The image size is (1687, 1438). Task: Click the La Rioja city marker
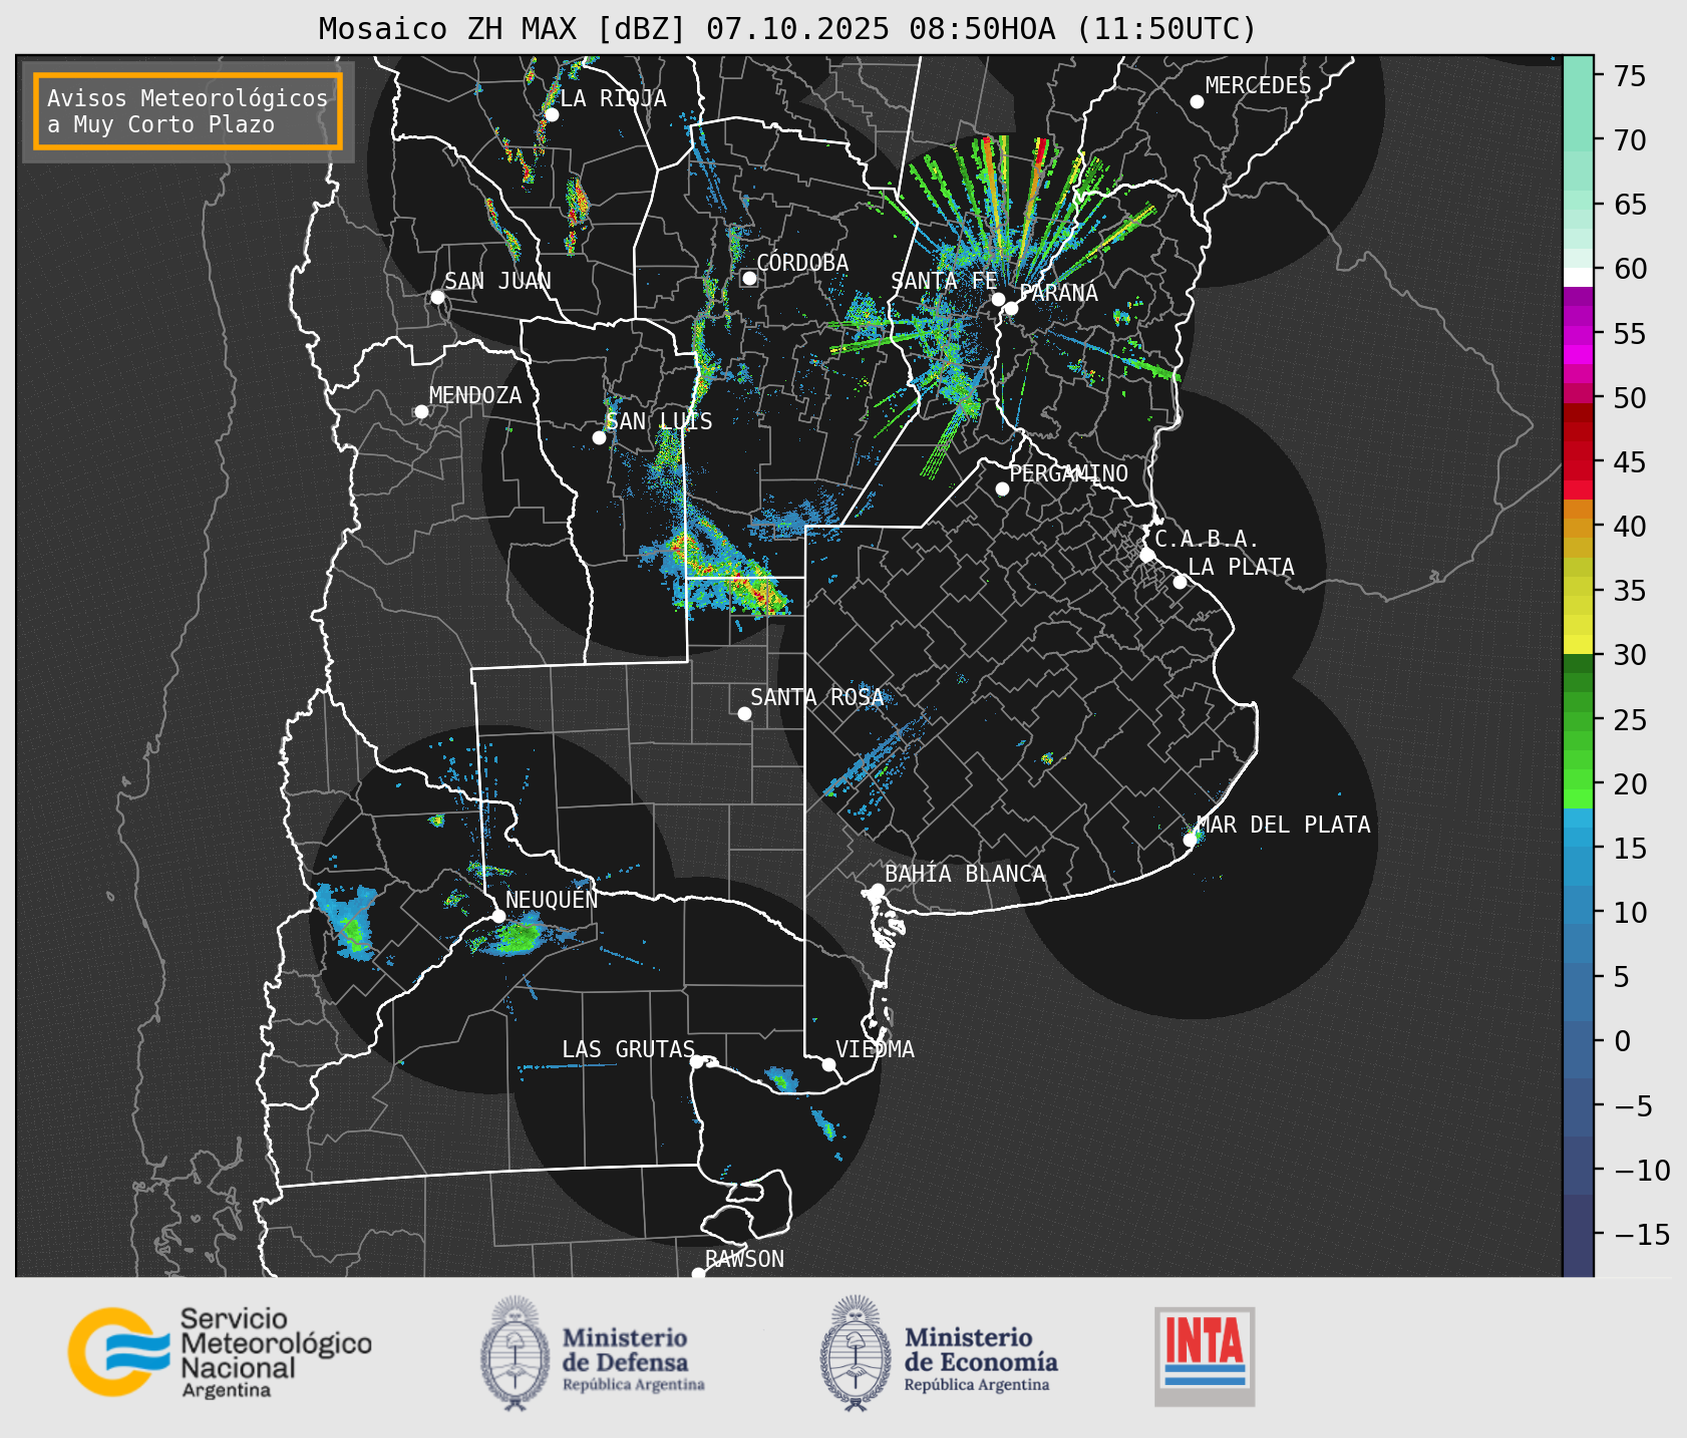[551, 114]
